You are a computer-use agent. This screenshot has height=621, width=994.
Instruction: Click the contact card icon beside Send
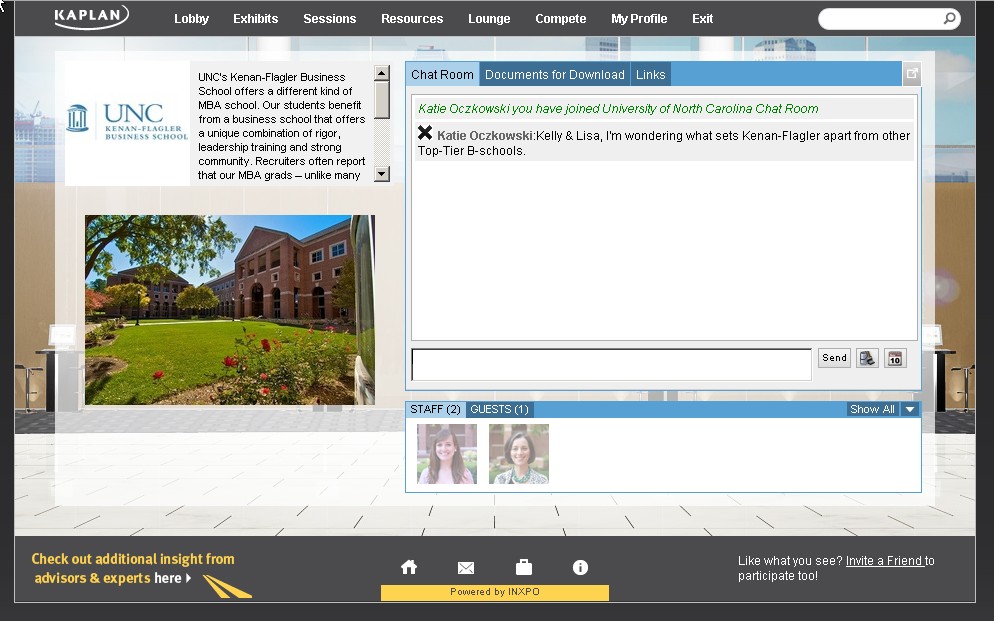pyautogui.click(x=867, y=358)
